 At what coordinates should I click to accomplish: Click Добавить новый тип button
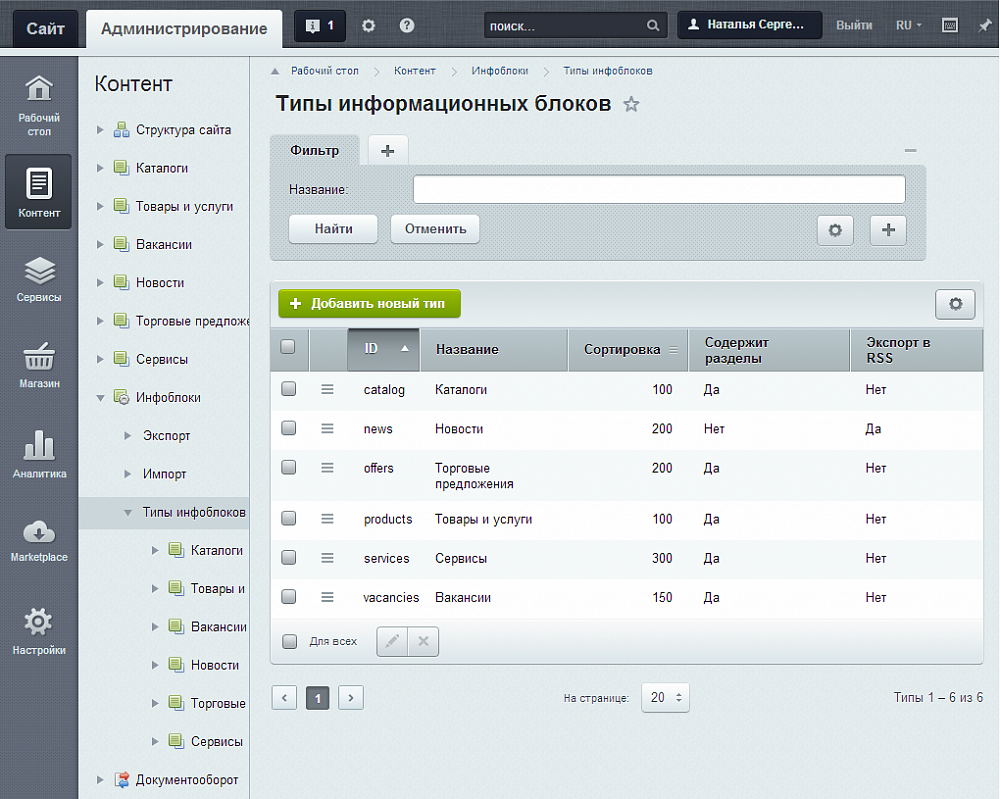[369, 303]
